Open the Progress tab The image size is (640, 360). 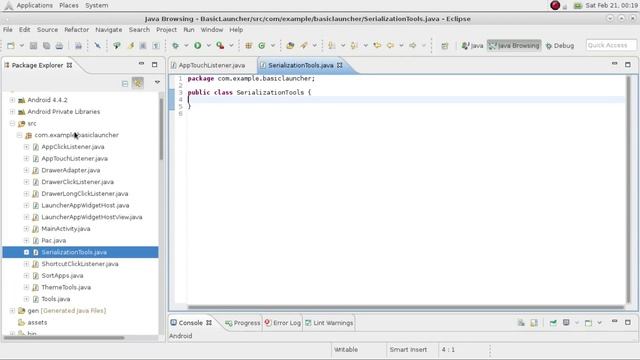tap(242, 323)
